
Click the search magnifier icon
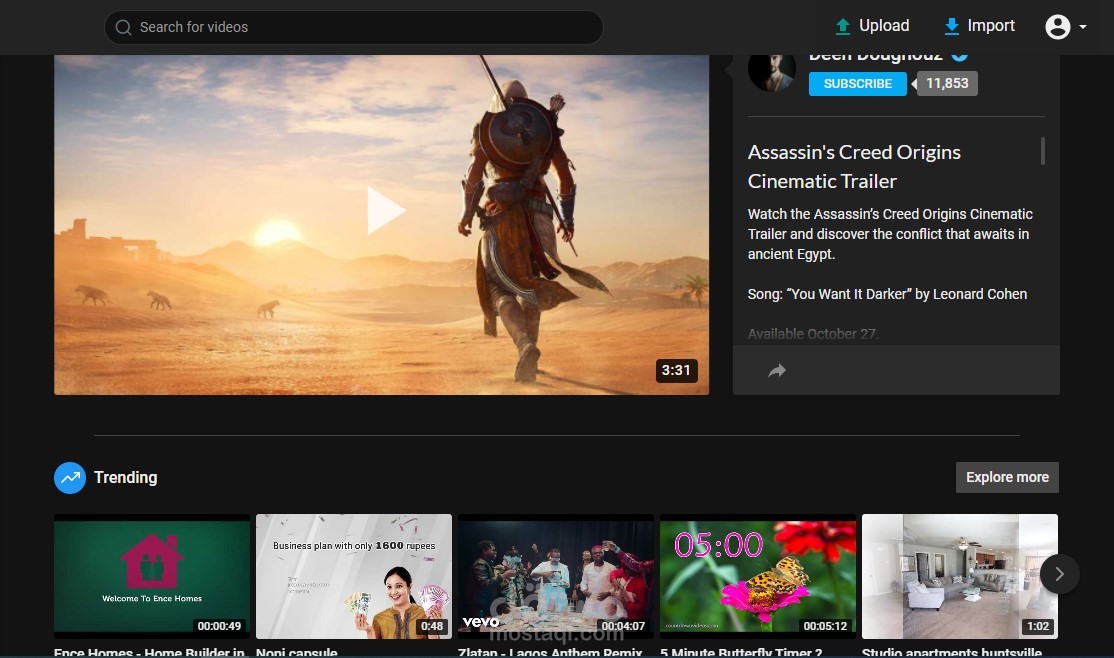click(124, 27)
